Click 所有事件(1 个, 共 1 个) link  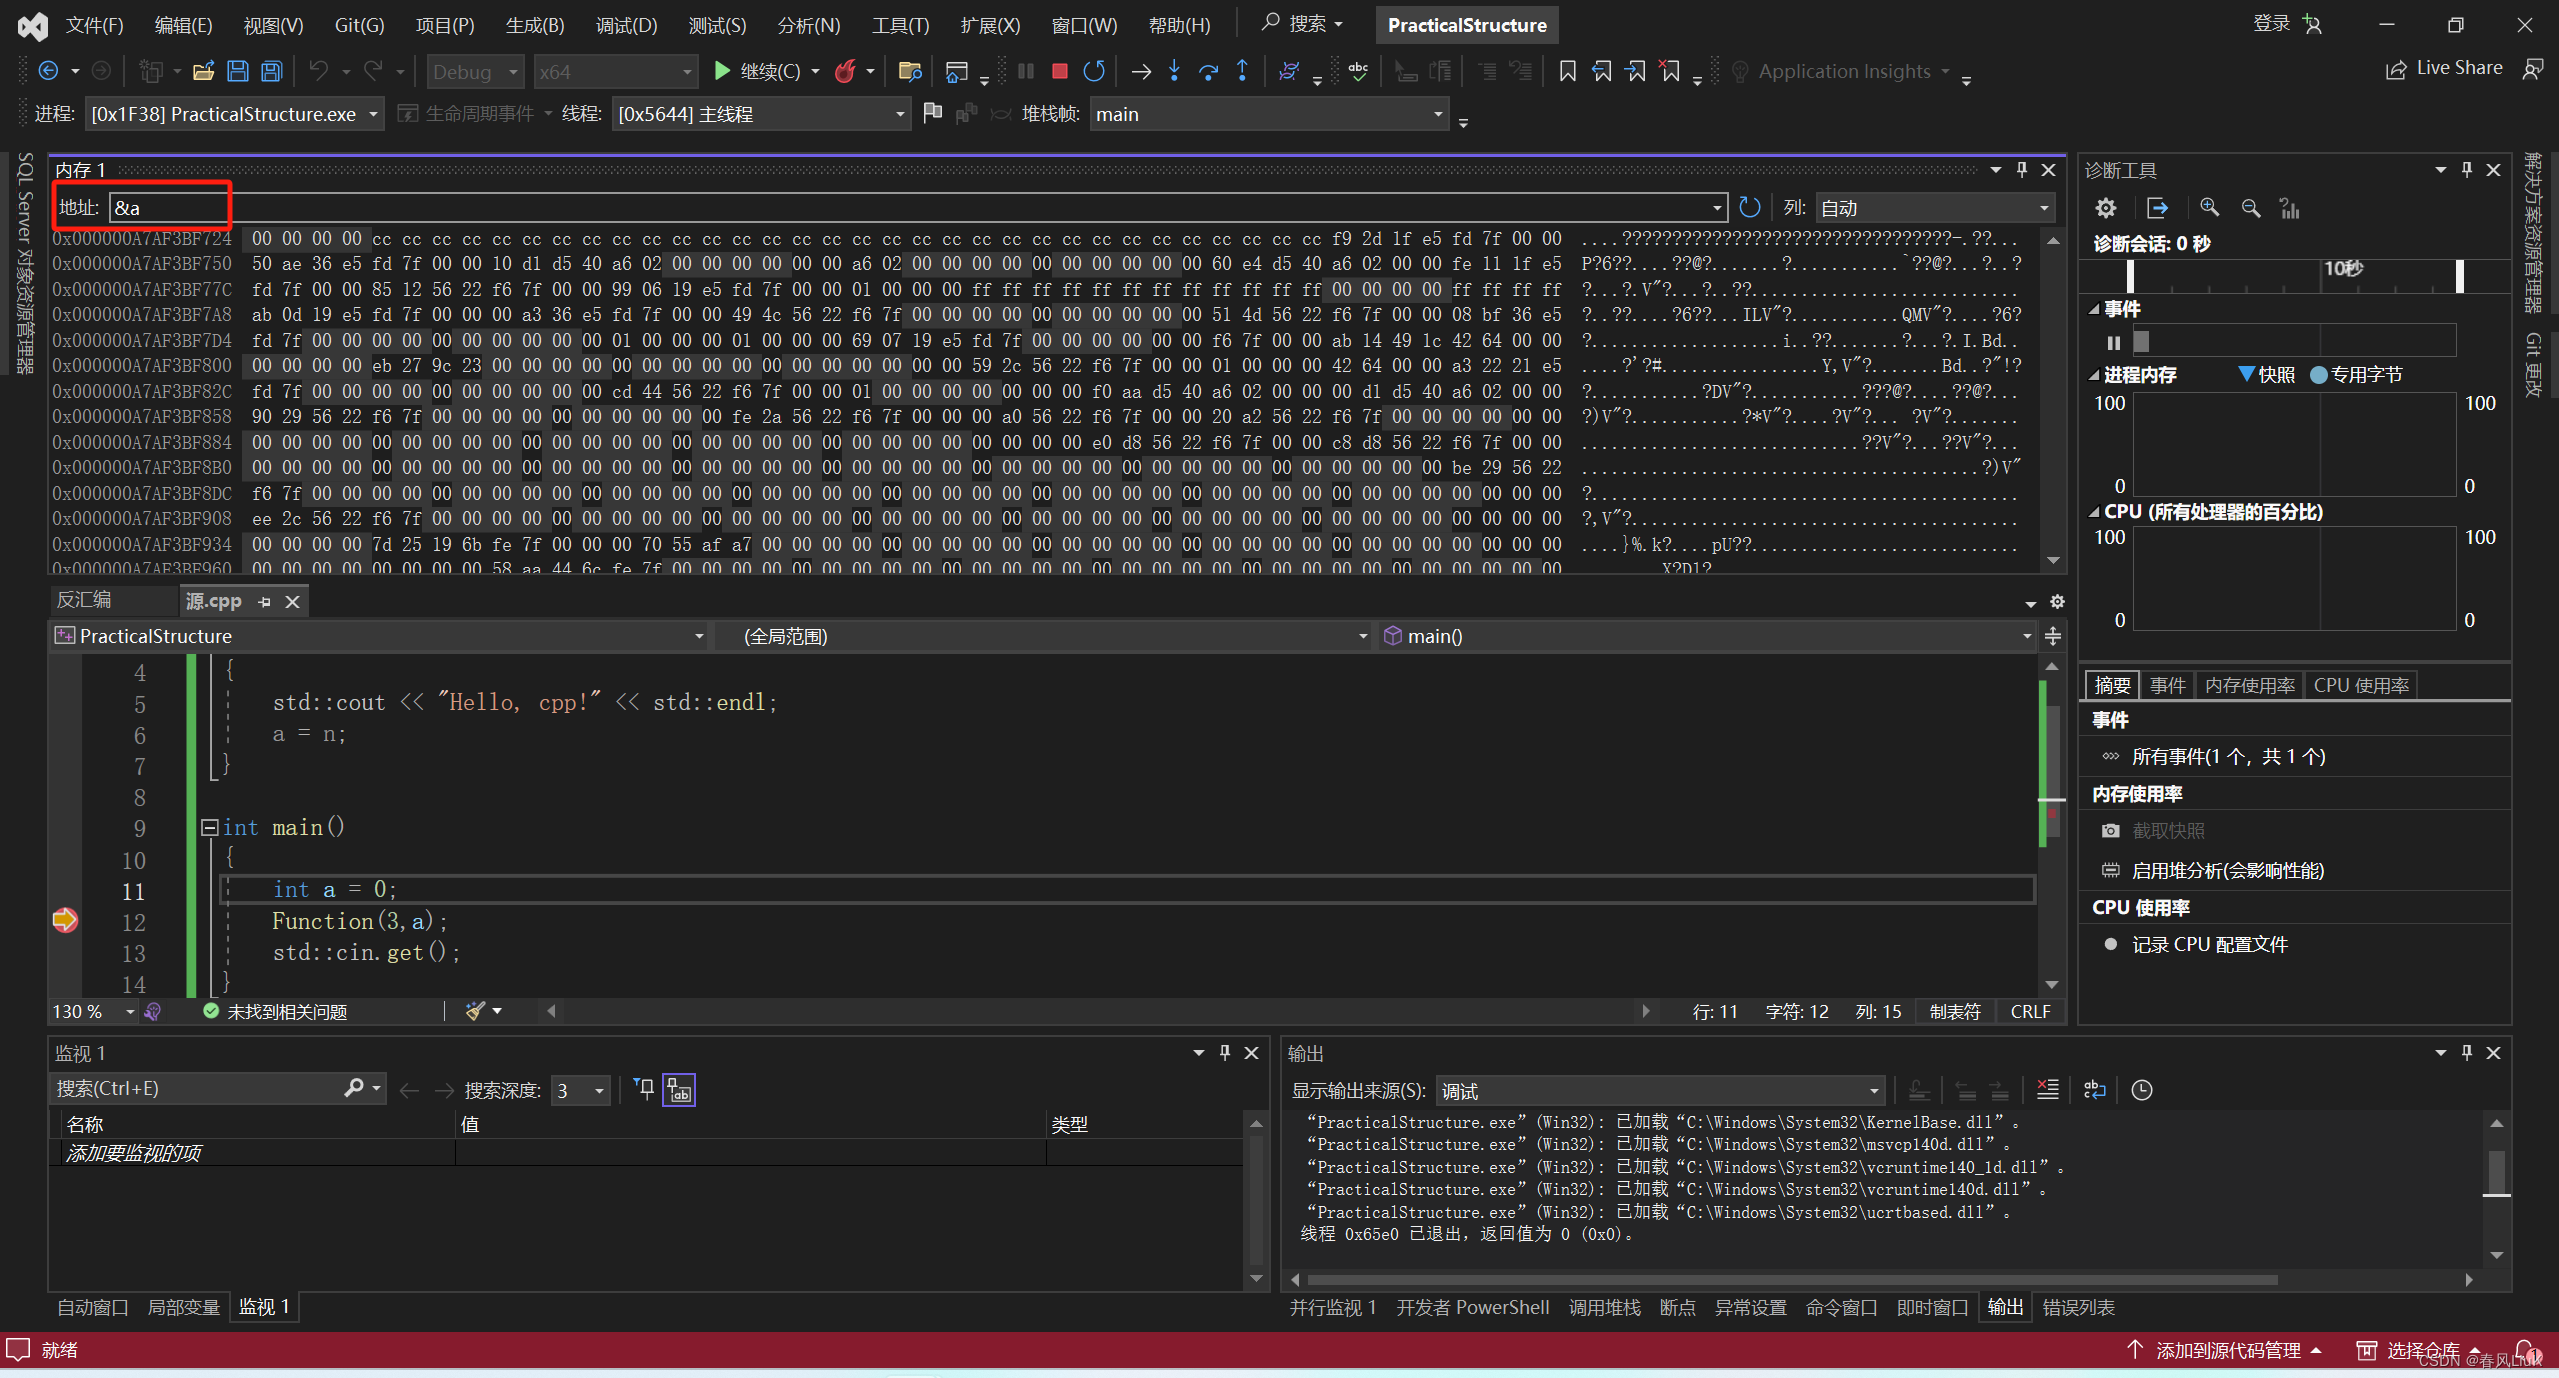pos(2228,757)
